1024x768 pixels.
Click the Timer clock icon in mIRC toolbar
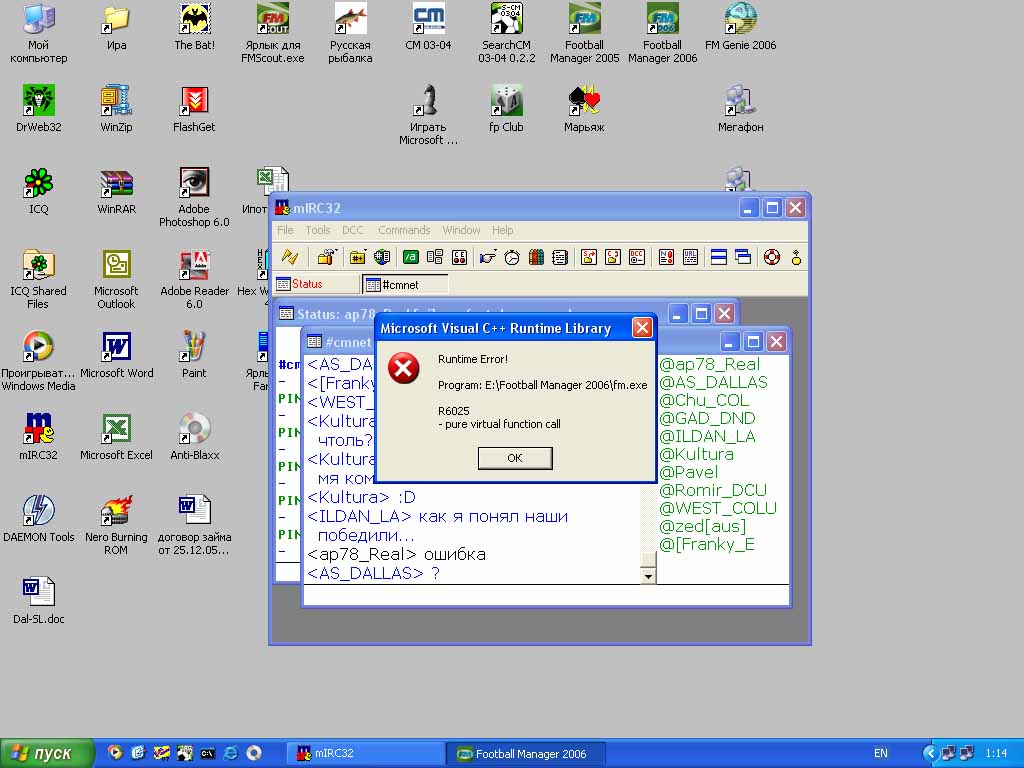tap(511, 257)
